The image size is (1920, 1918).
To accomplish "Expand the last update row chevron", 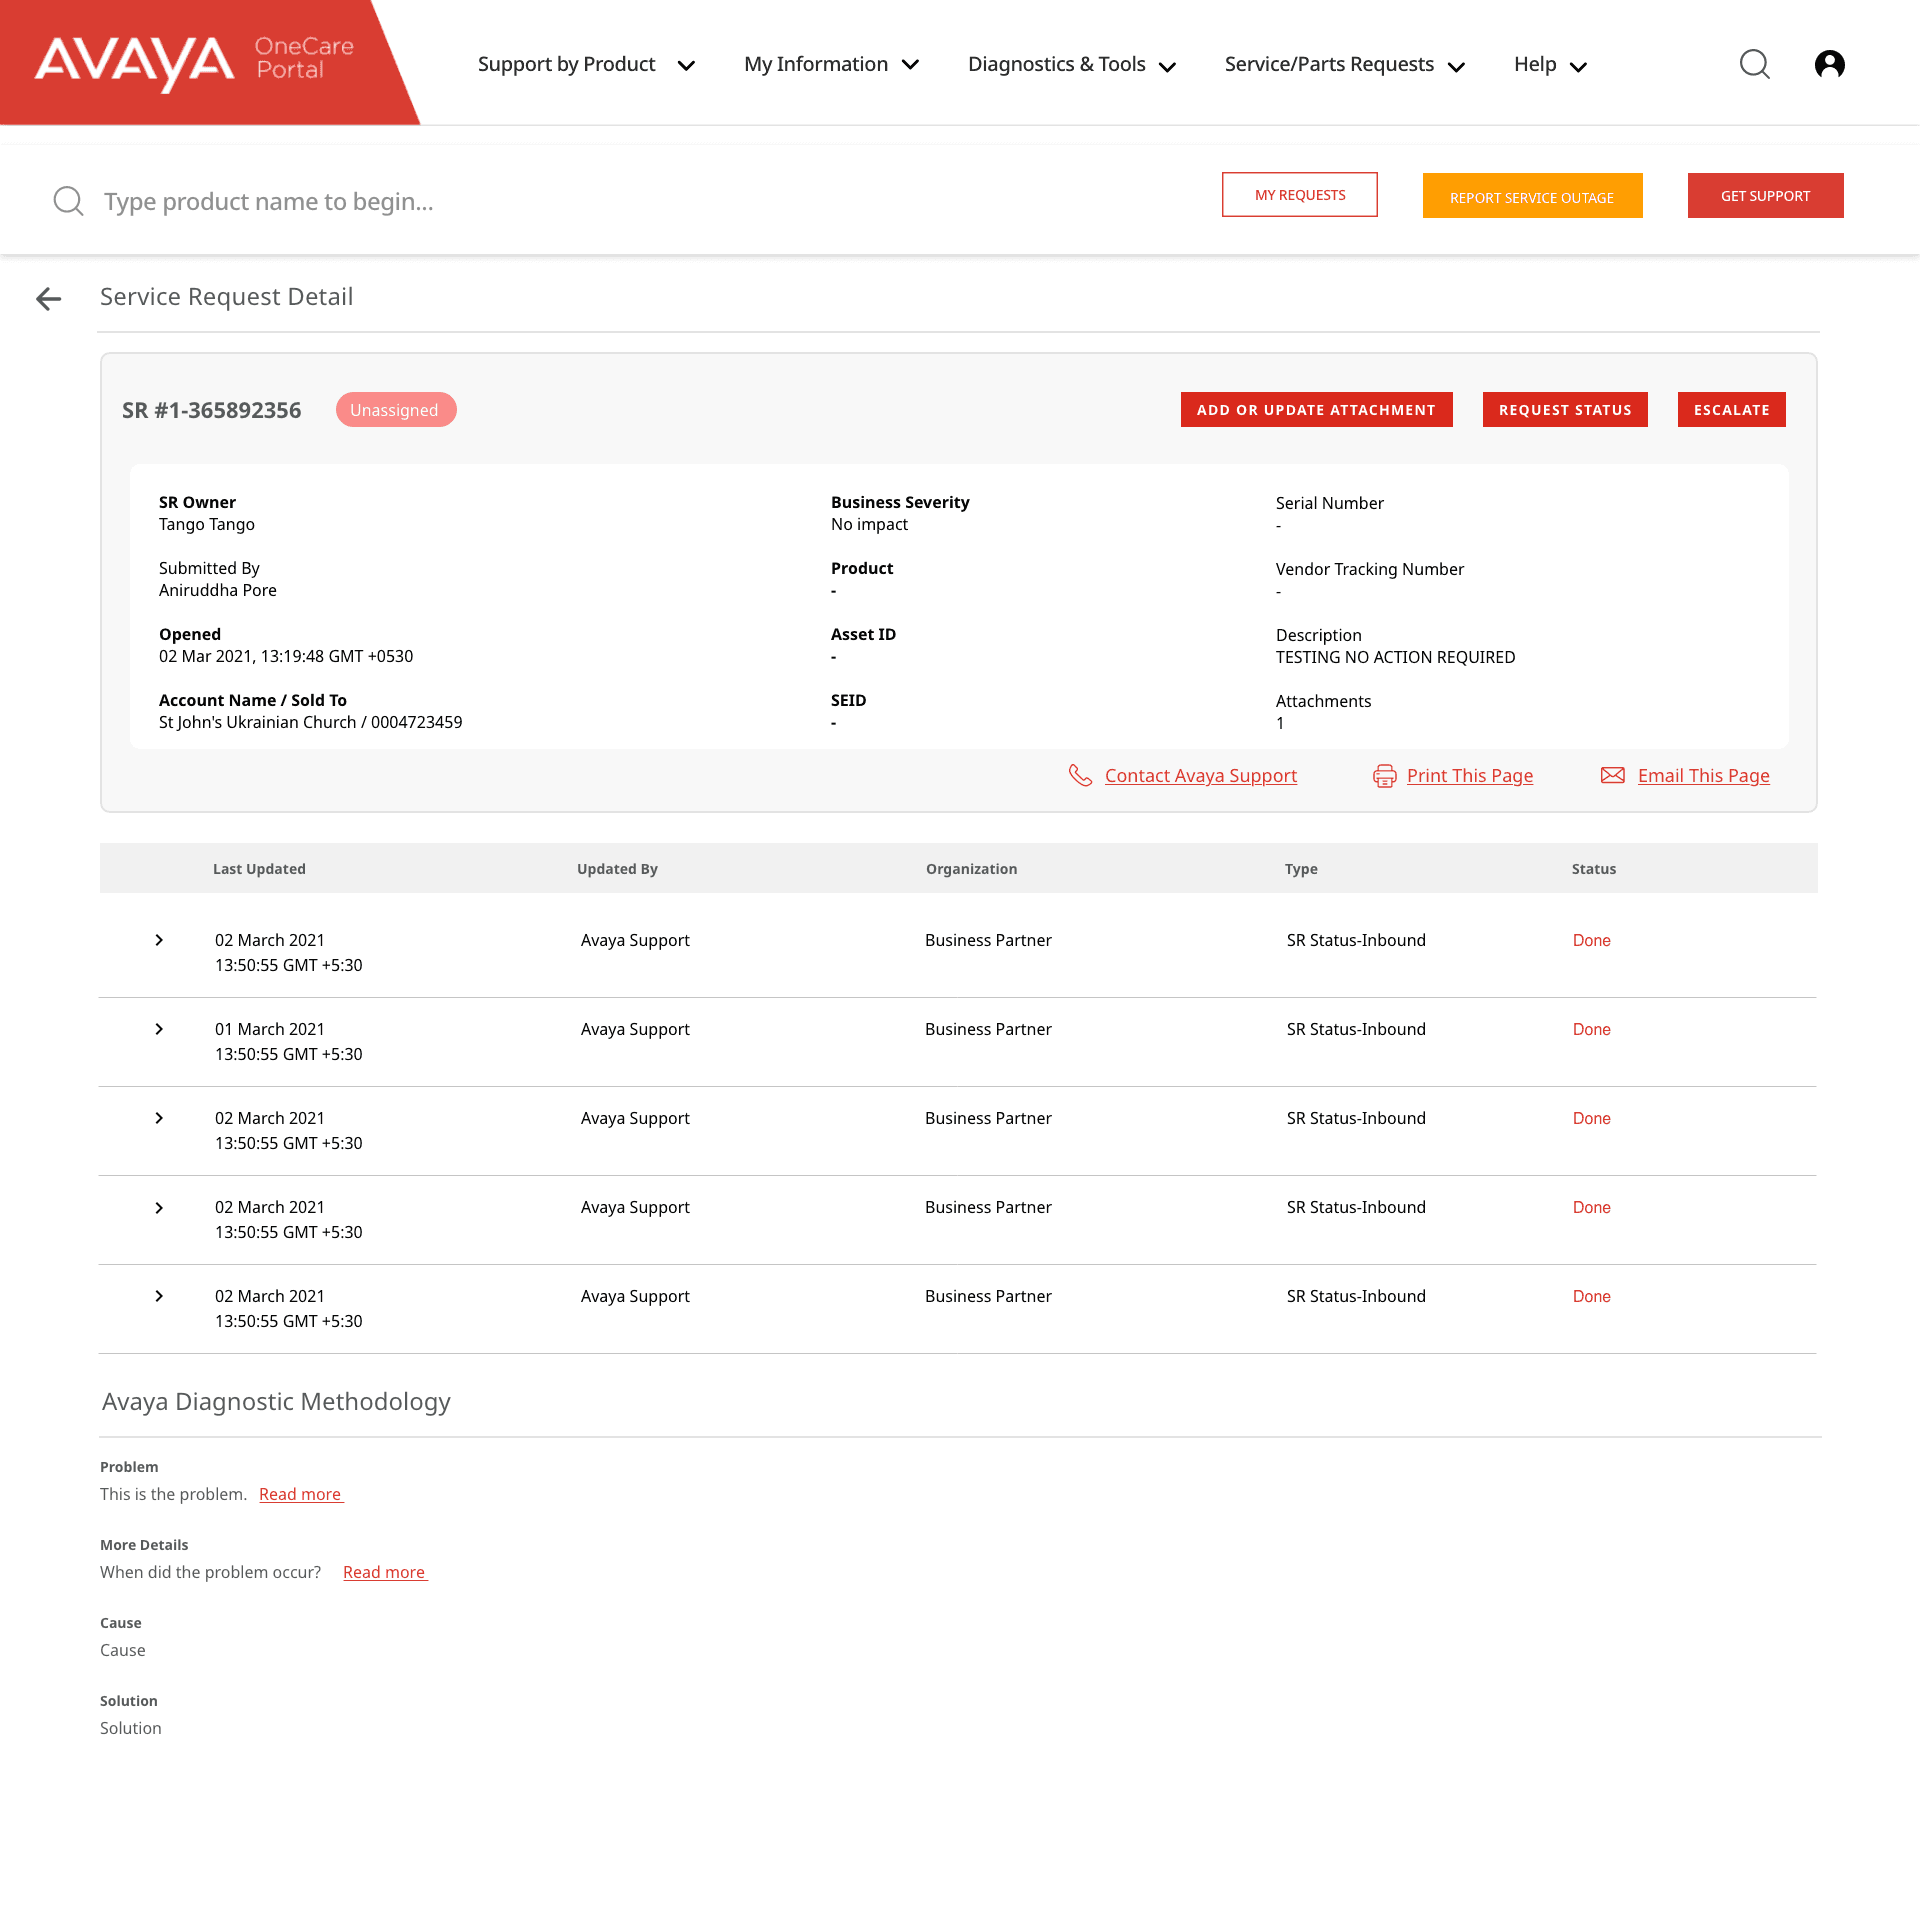I will [159, 1296].
